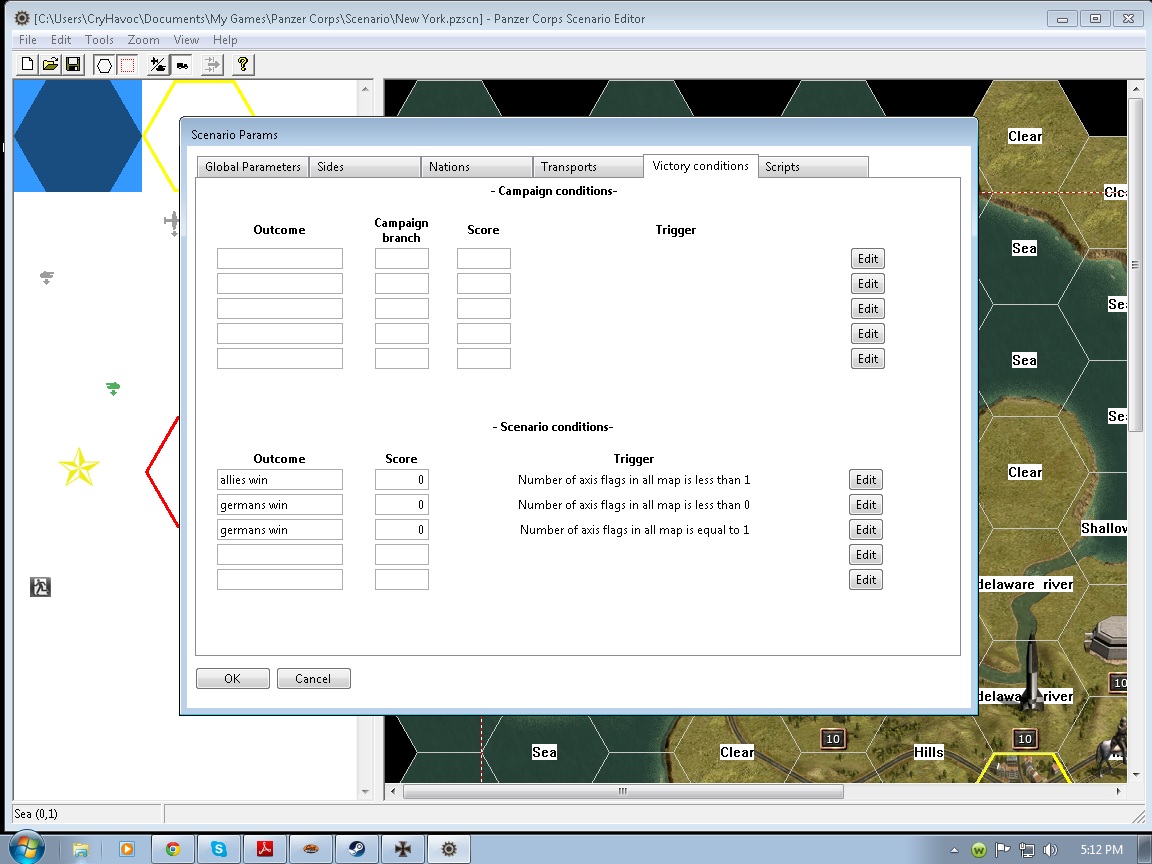Click the score field for allies win
The height and width of the screenshot is (864, 1152).
coord(402,480)
